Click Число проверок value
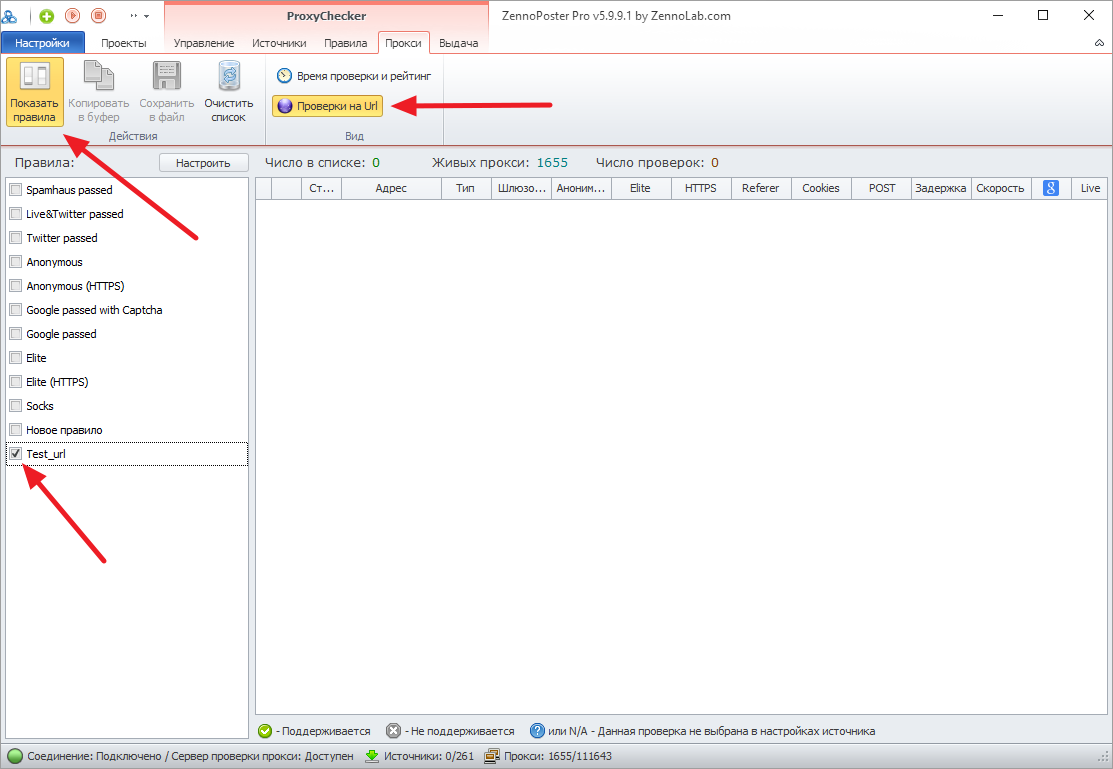The image size is (1113, 769). point(715,163)
